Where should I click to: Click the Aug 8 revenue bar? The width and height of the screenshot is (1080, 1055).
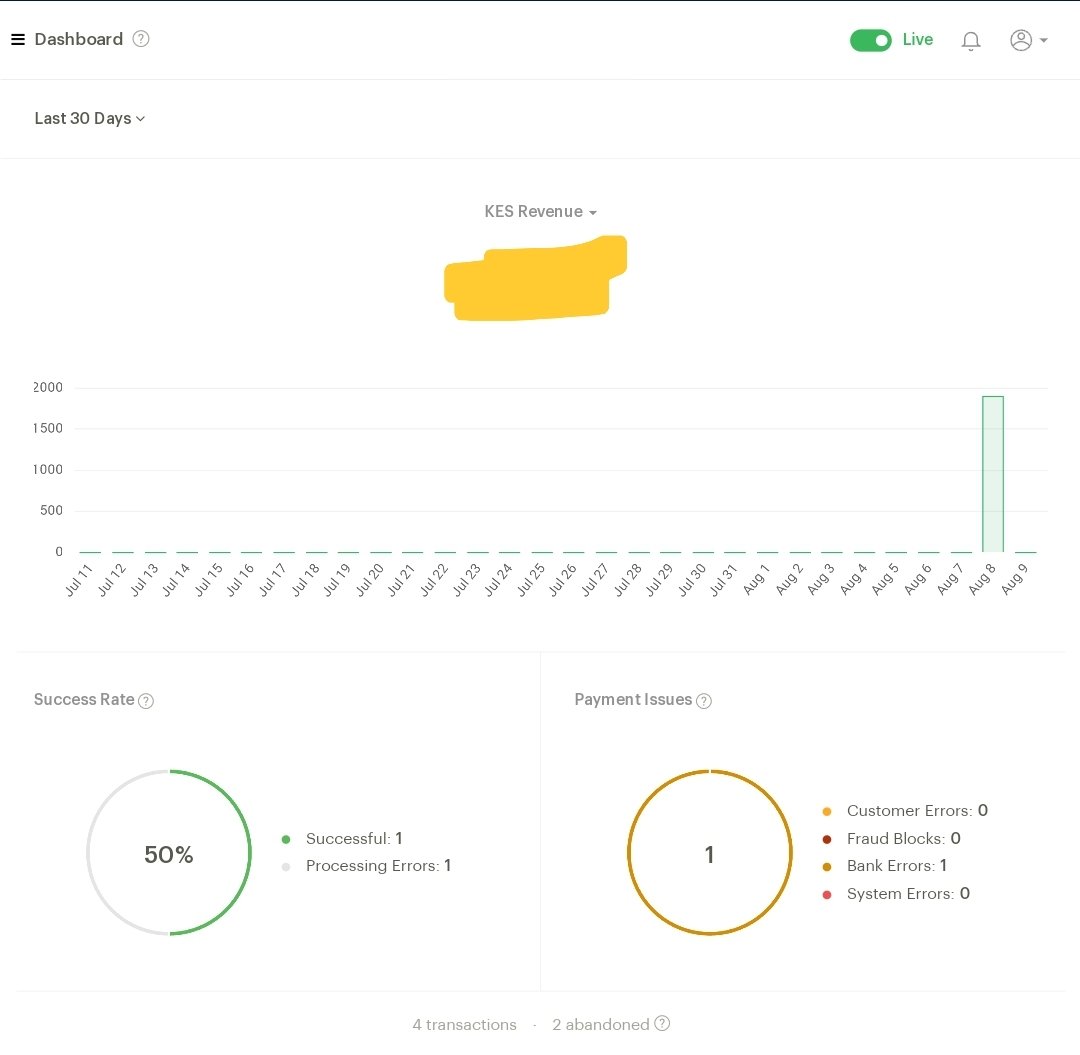coord(992,473)
